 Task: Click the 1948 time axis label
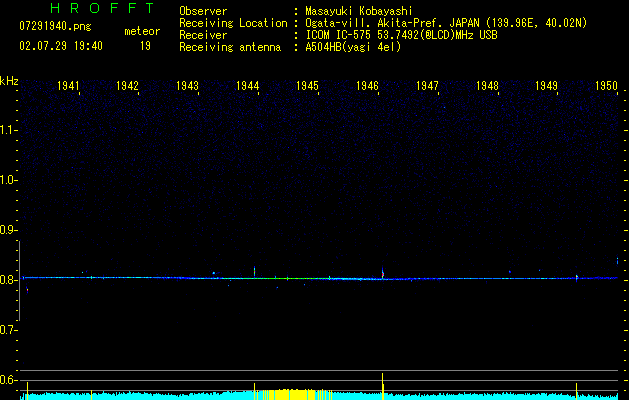point(487,85)
